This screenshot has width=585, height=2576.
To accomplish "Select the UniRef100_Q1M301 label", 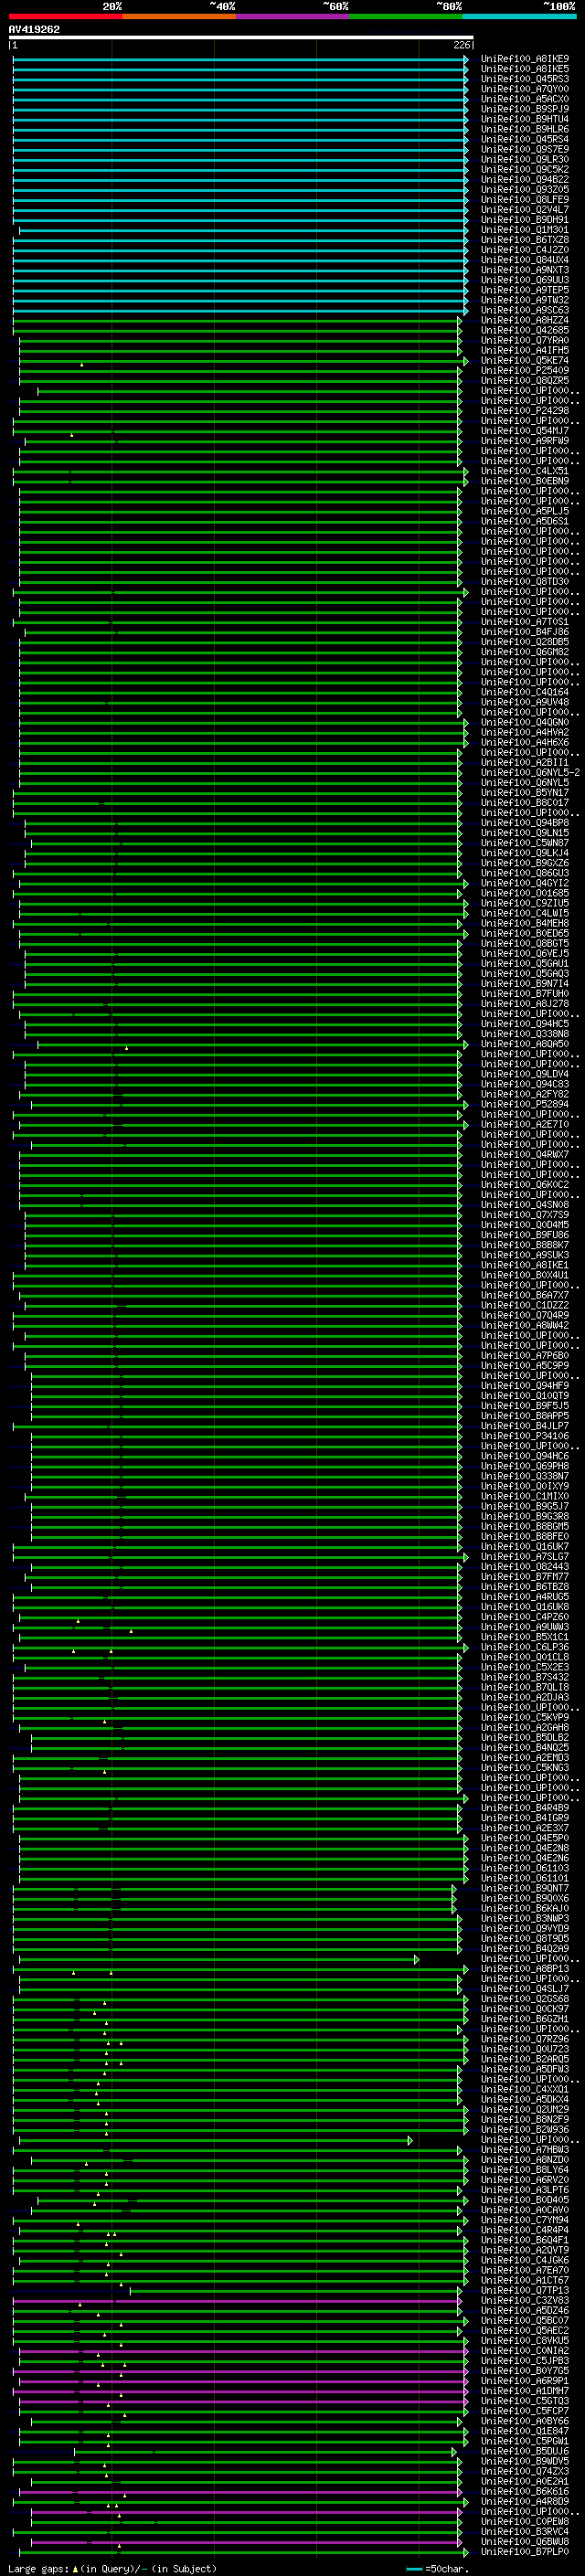I will [525, 230].
